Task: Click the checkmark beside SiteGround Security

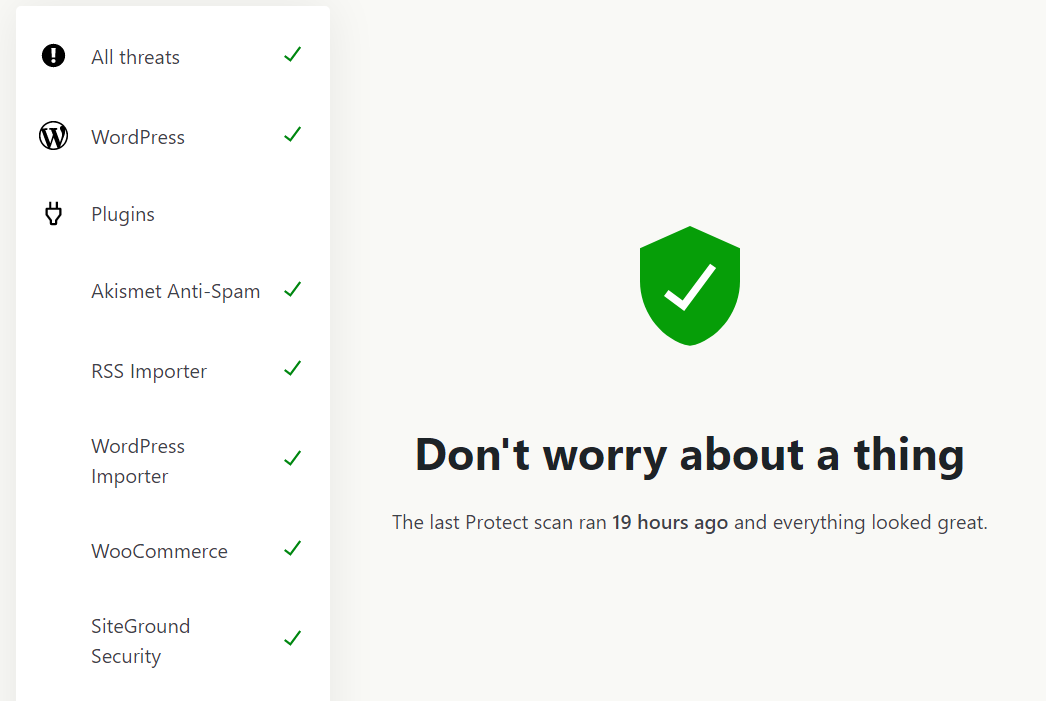Action: click(x=292, y=638)
